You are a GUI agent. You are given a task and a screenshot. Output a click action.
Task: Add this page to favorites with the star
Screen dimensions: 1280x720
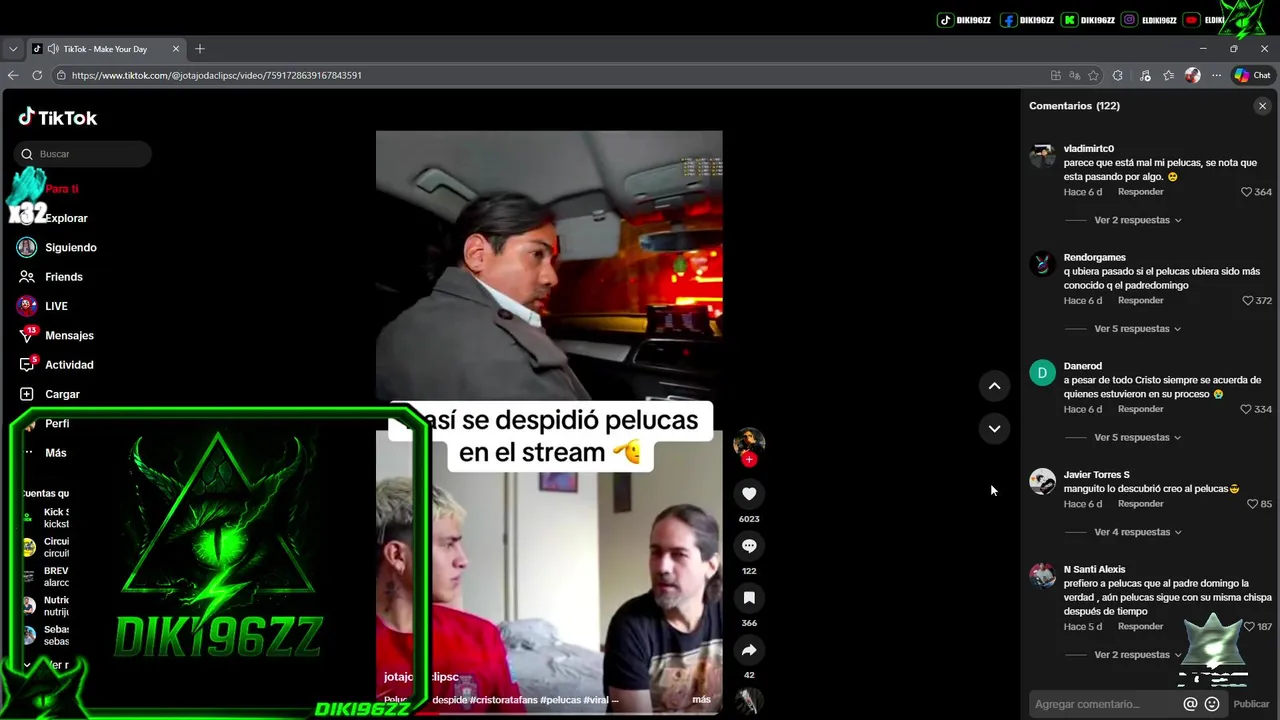pyautogui.click(x=1093, y=75)
